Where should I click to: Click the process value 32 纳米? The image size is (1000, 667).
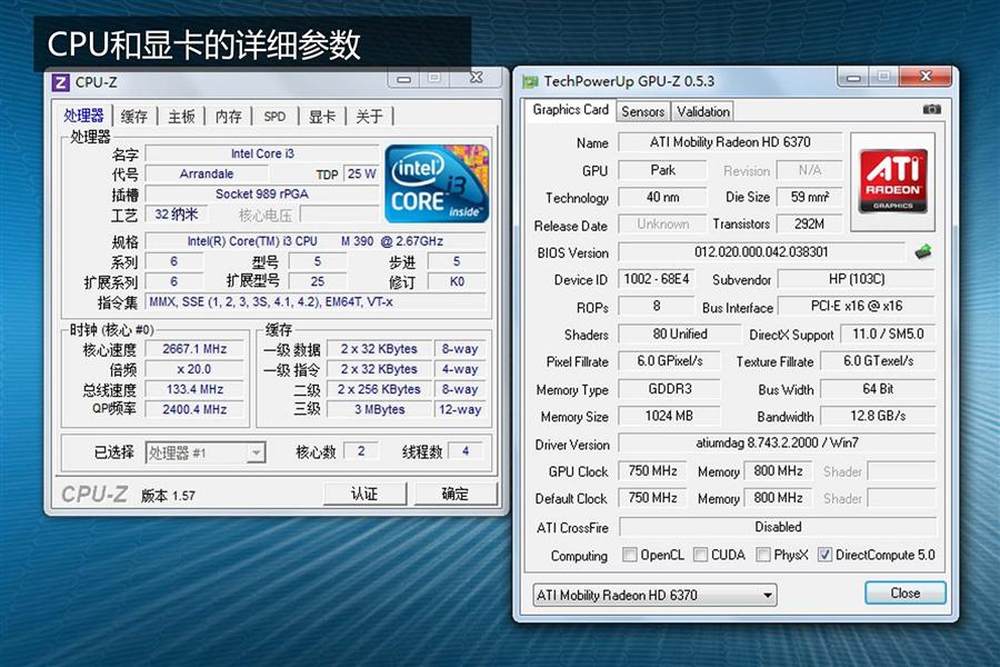[x=176, y=214]
